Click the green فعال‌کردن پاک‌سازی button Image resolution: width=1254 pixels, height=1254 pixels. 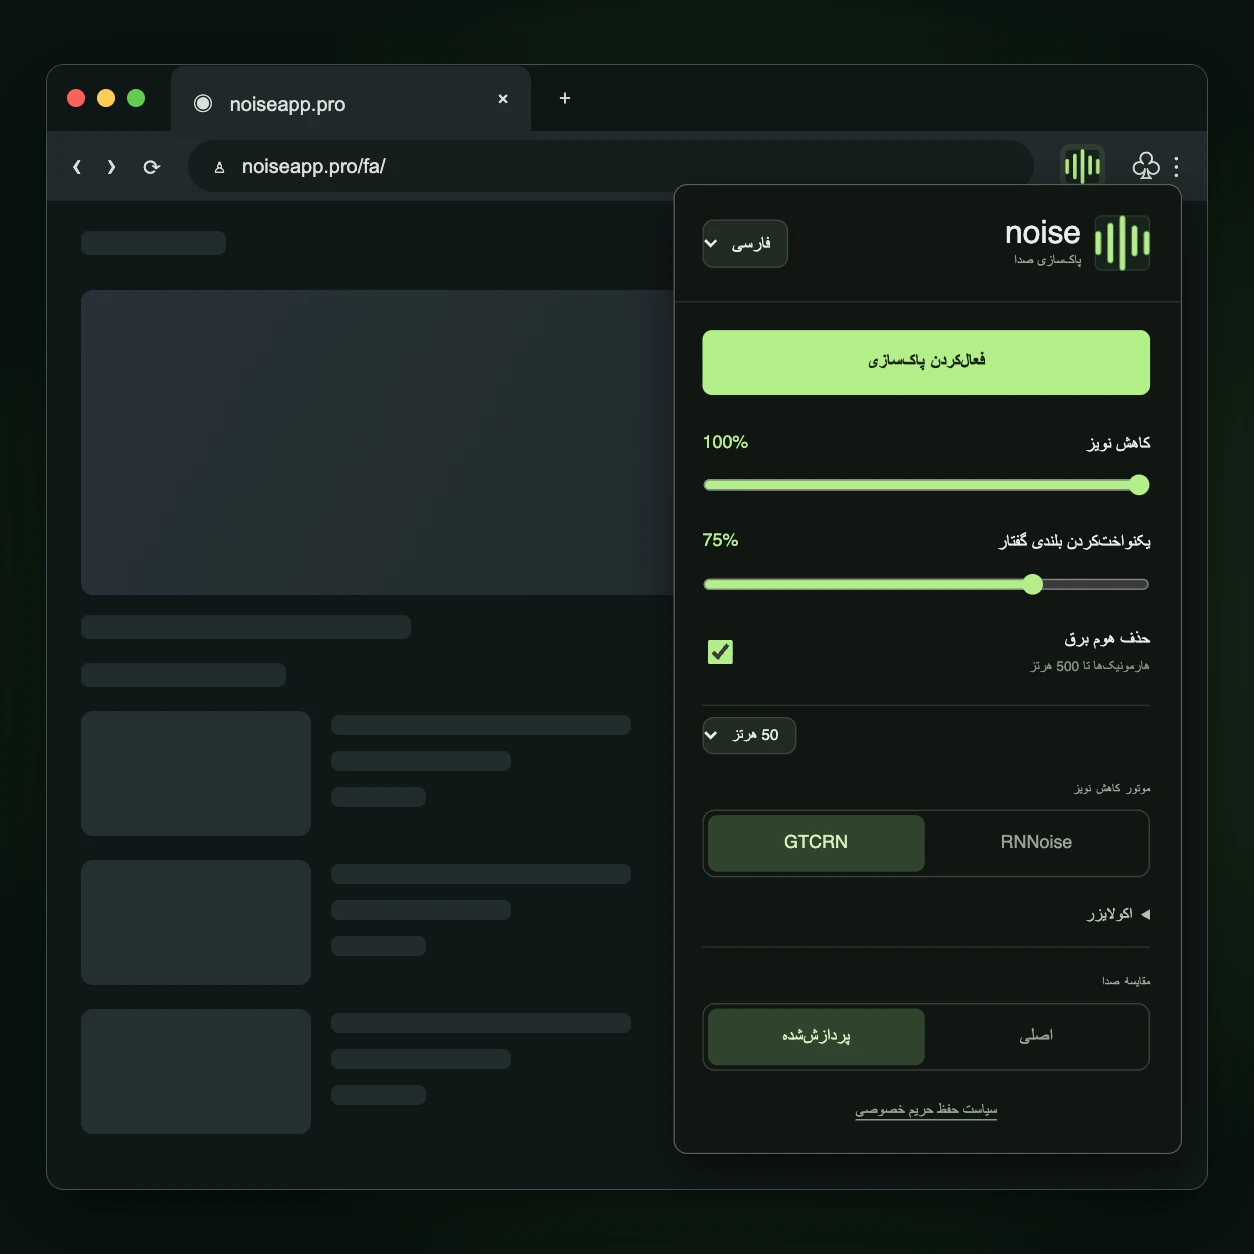tap(926, 362)
